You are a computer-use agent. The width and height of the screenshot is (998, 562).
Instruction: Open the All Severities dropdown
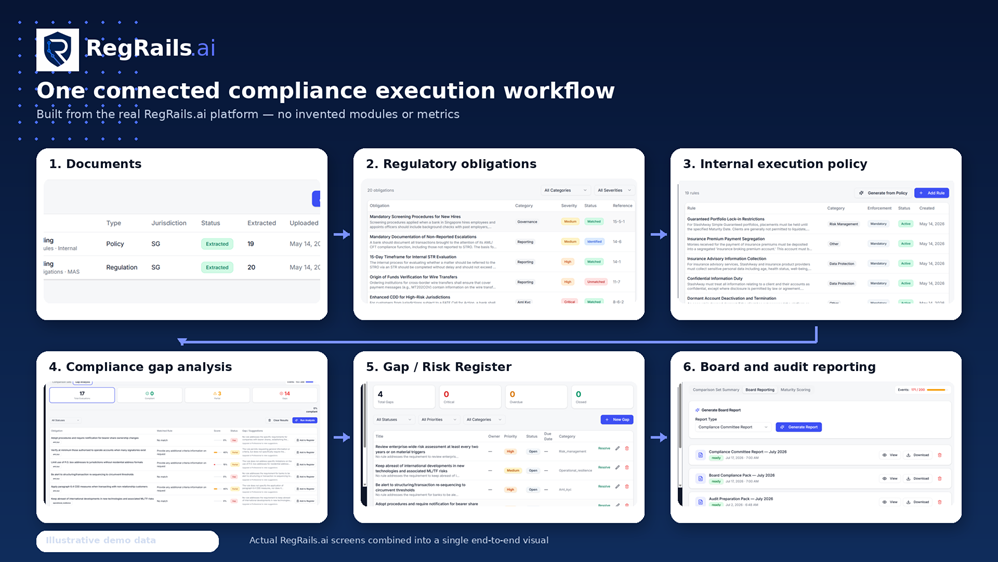point(614,190)
